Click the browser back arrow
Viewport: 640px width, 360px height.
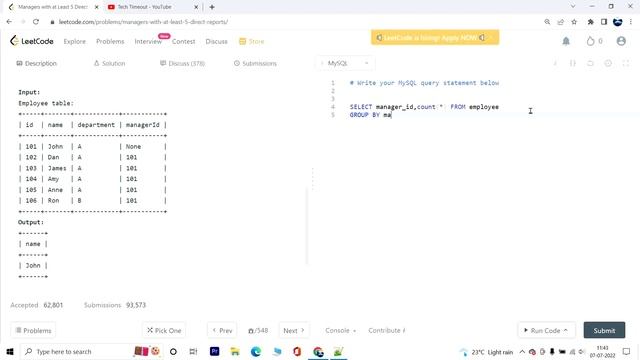[9, 22]
